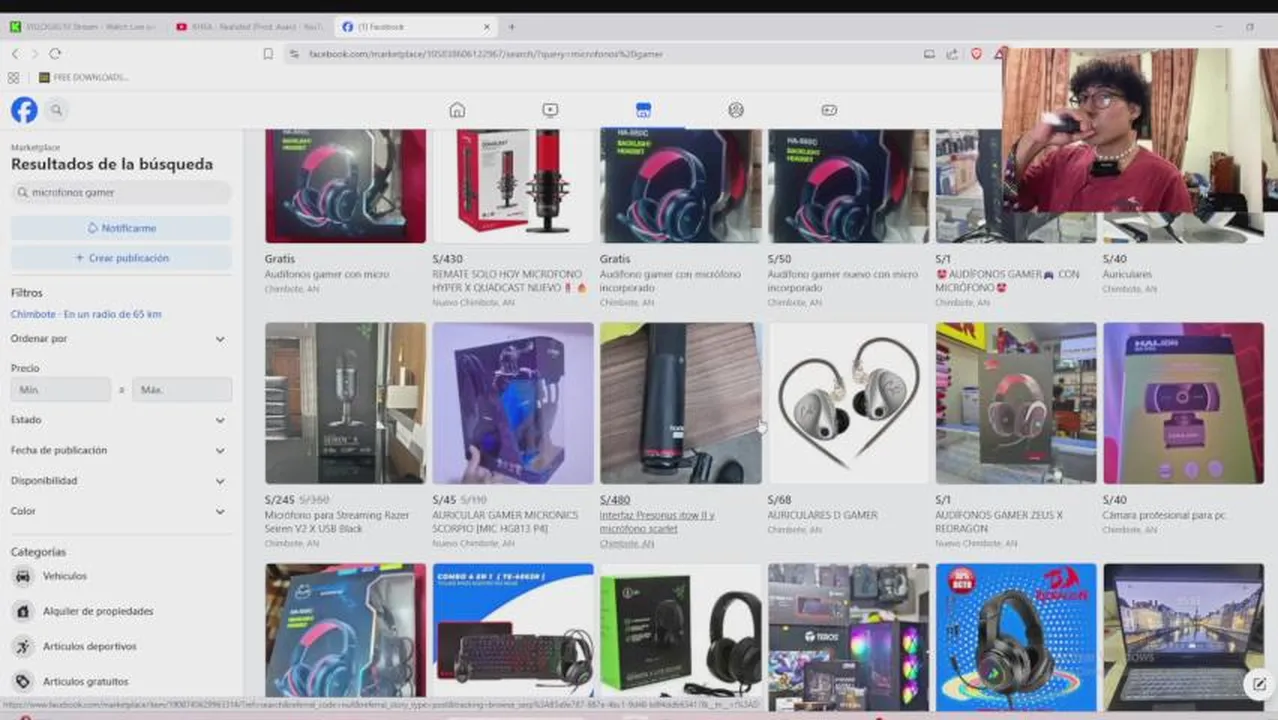Change location Chimbote radio 65 km
Screen dimensions: 1278x720
point(86,314)
